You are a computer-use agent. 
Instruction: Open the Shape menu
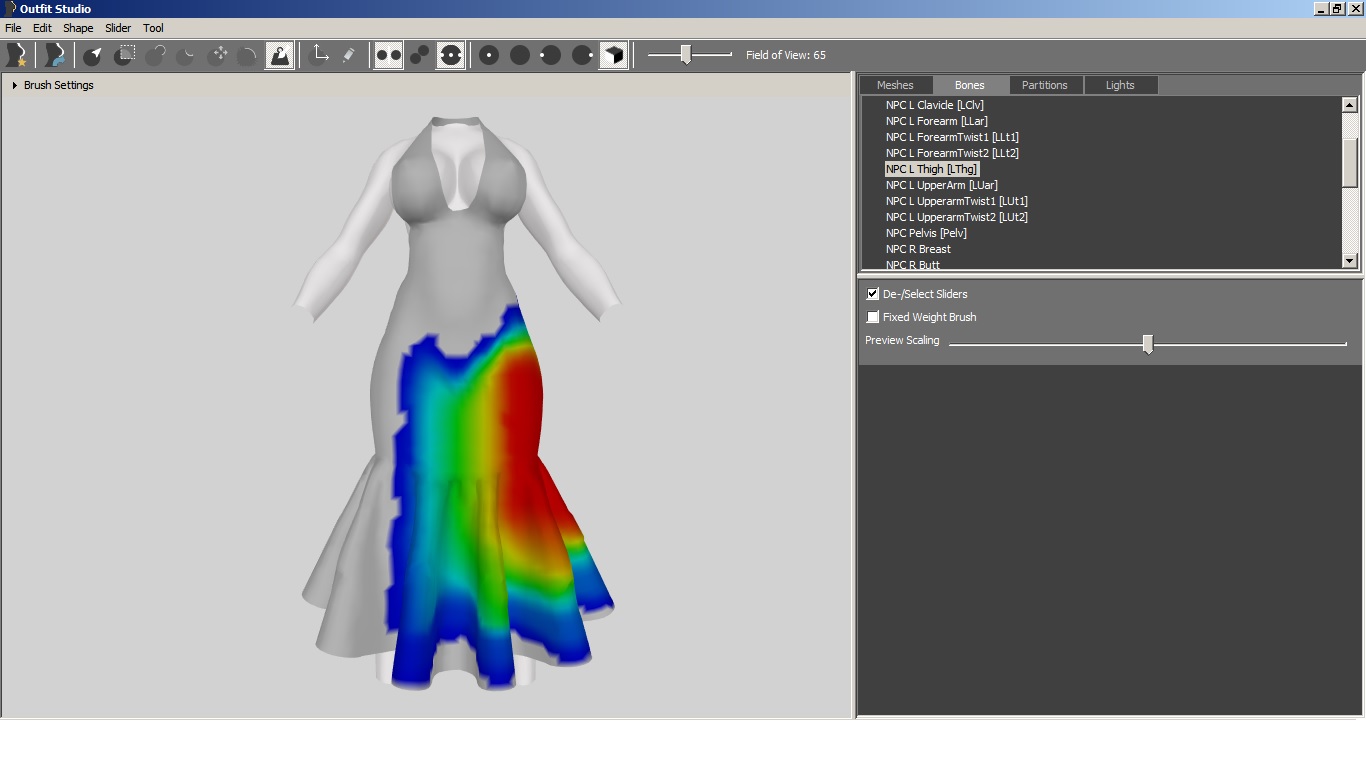78,28
